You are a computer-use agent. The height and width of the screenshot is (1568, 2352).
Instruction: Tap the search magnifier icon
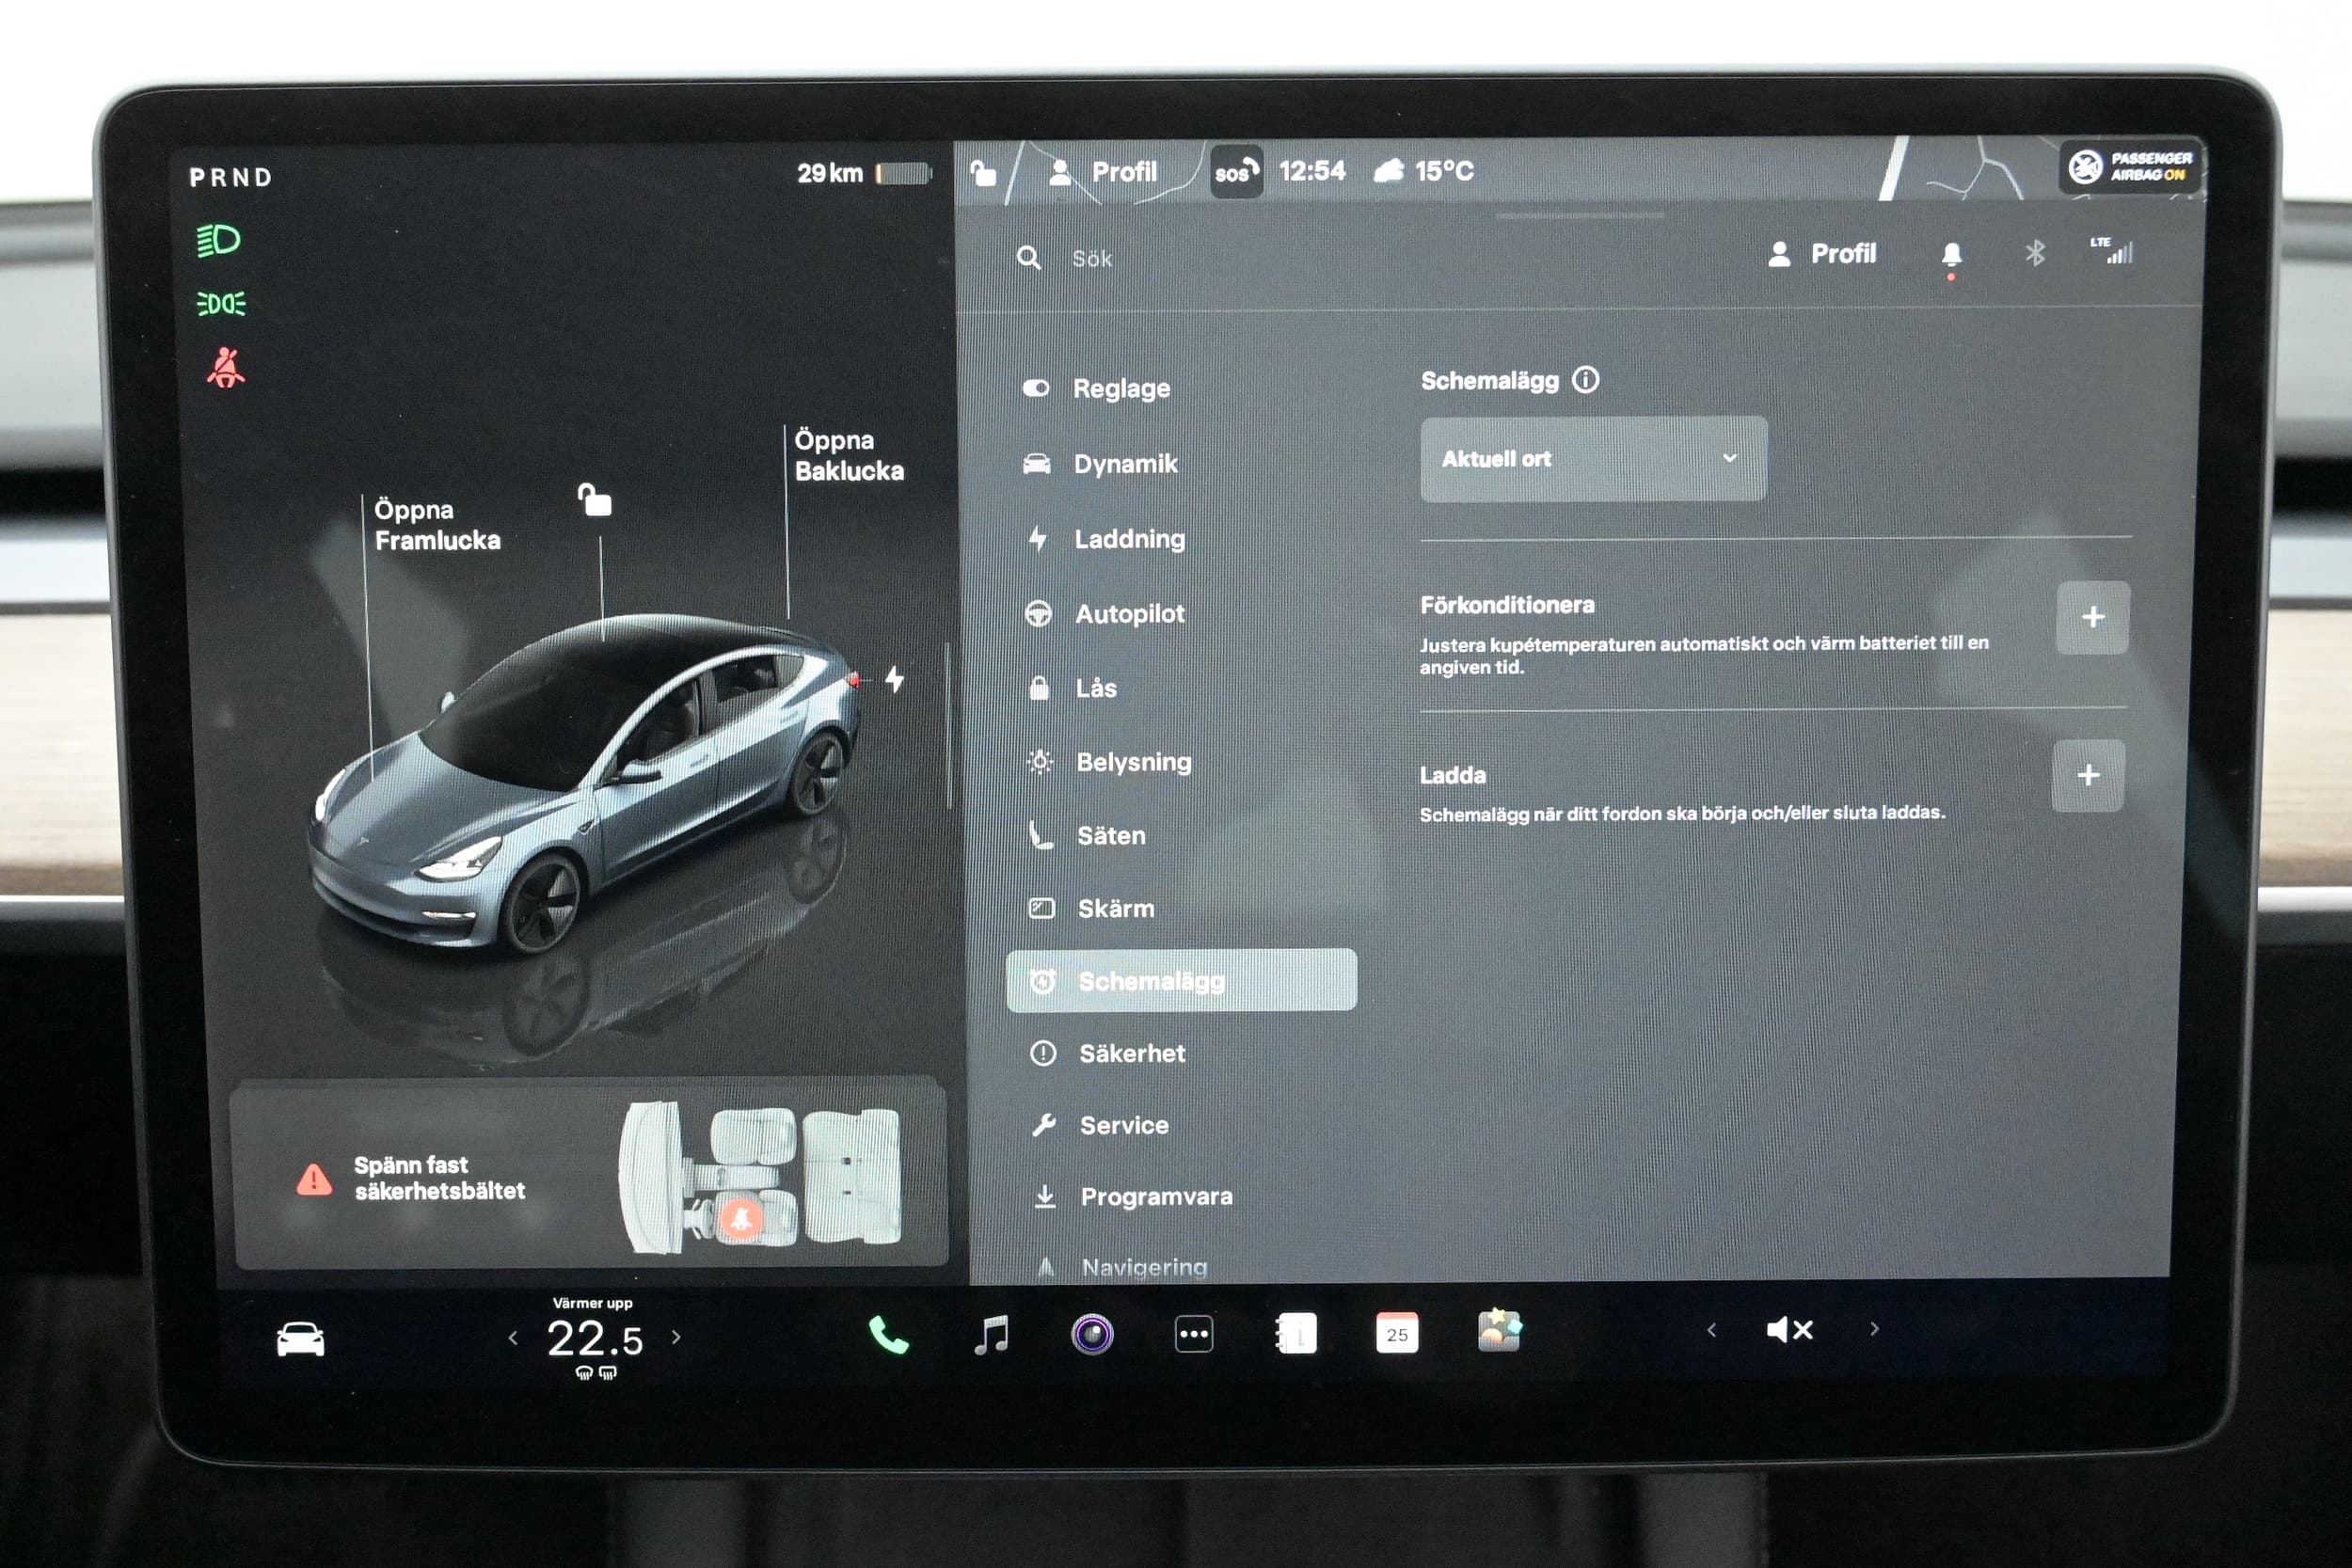point(1029,259)
